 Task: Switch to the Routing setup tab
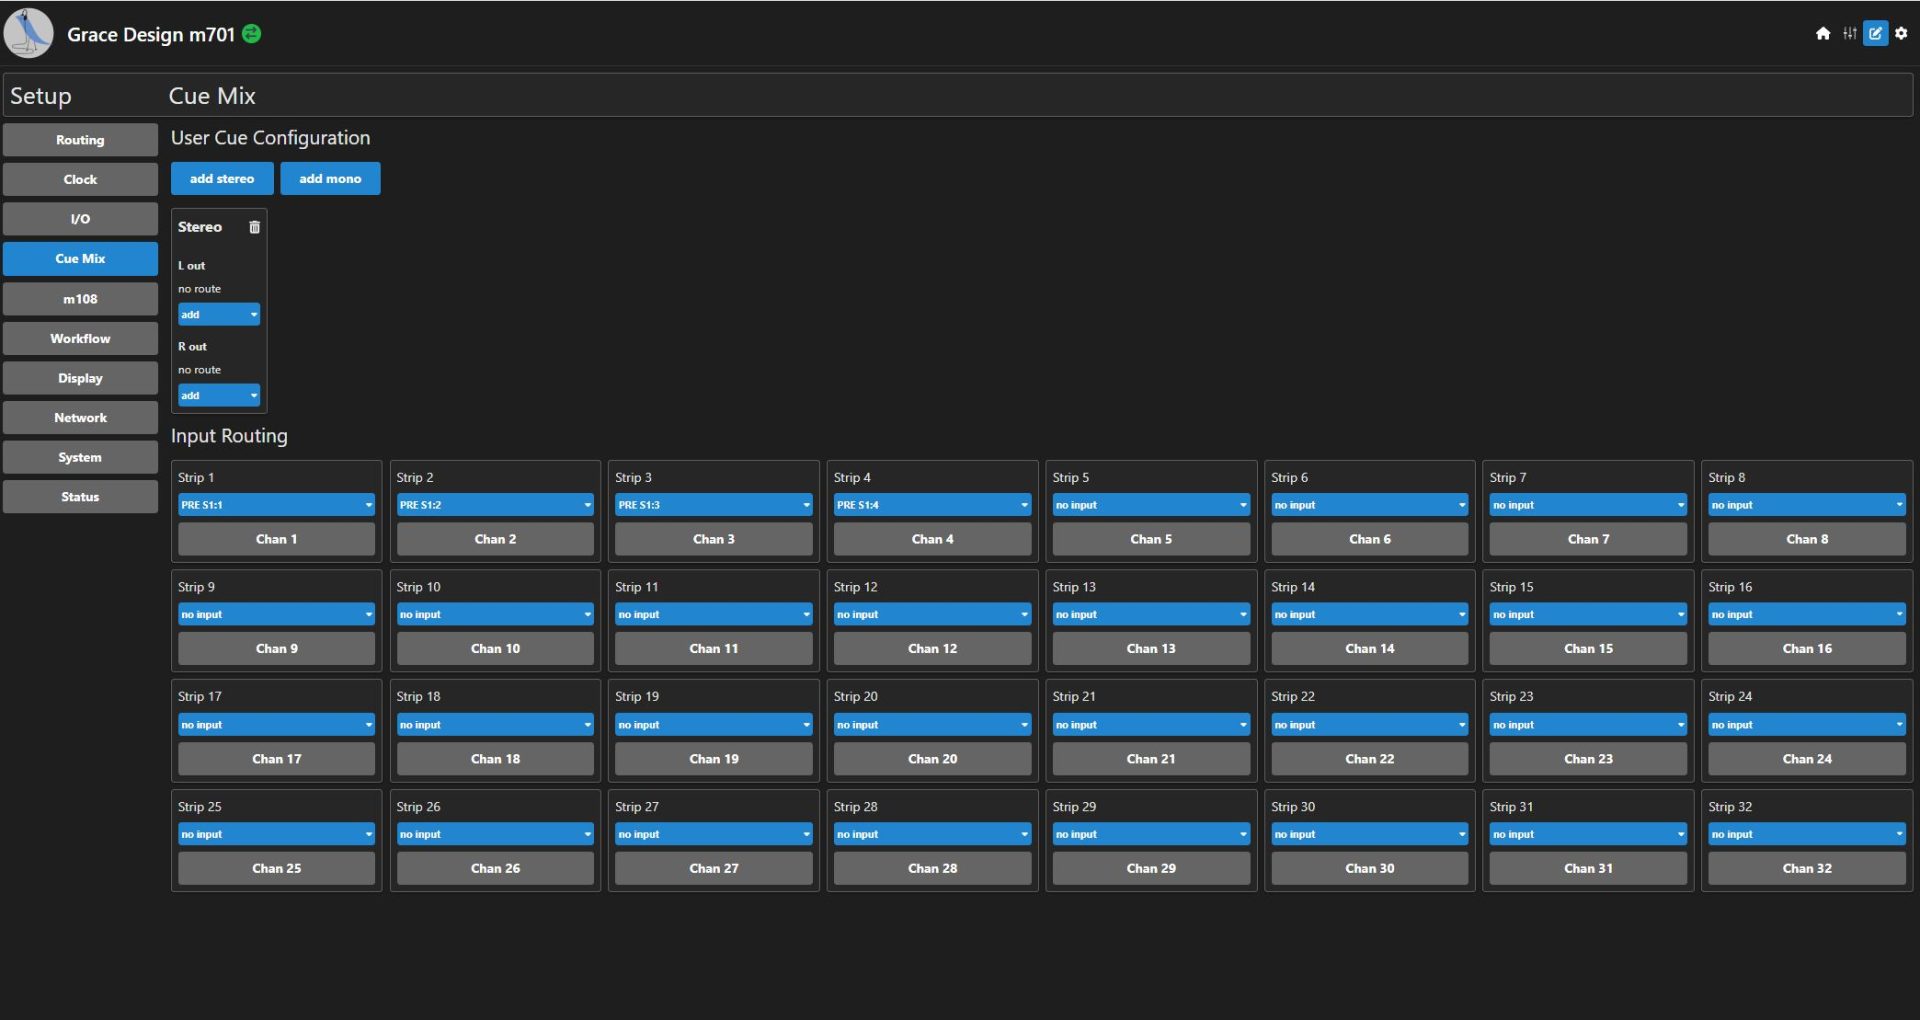[x=80, y=140]
